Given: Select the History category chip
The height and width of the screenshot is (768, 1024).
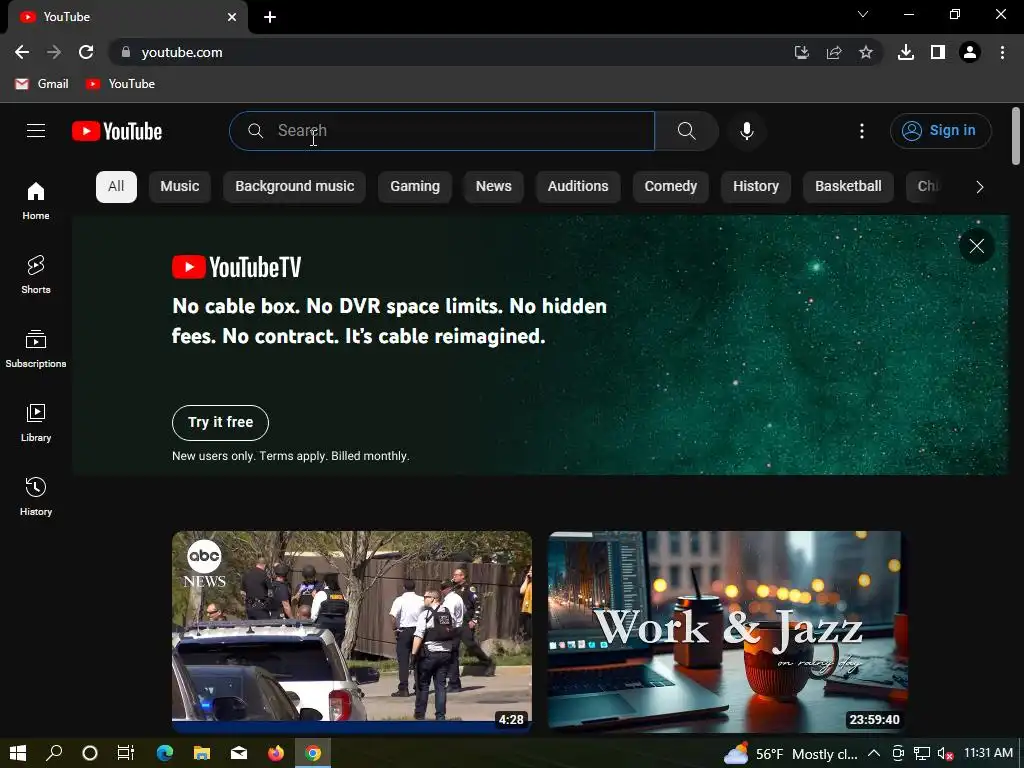Looking at the screenshot, I should (756, 187).
